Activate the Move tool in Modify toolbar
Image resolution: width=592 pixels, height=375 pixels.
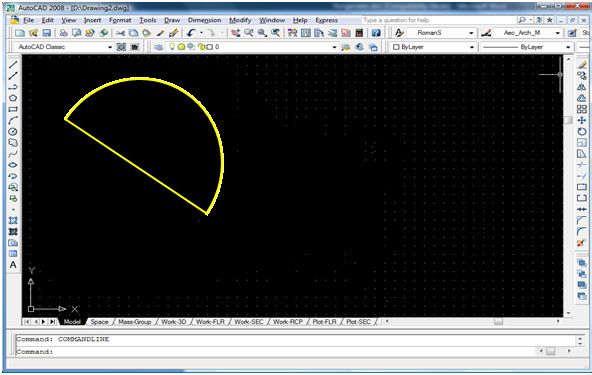[582, 120]
